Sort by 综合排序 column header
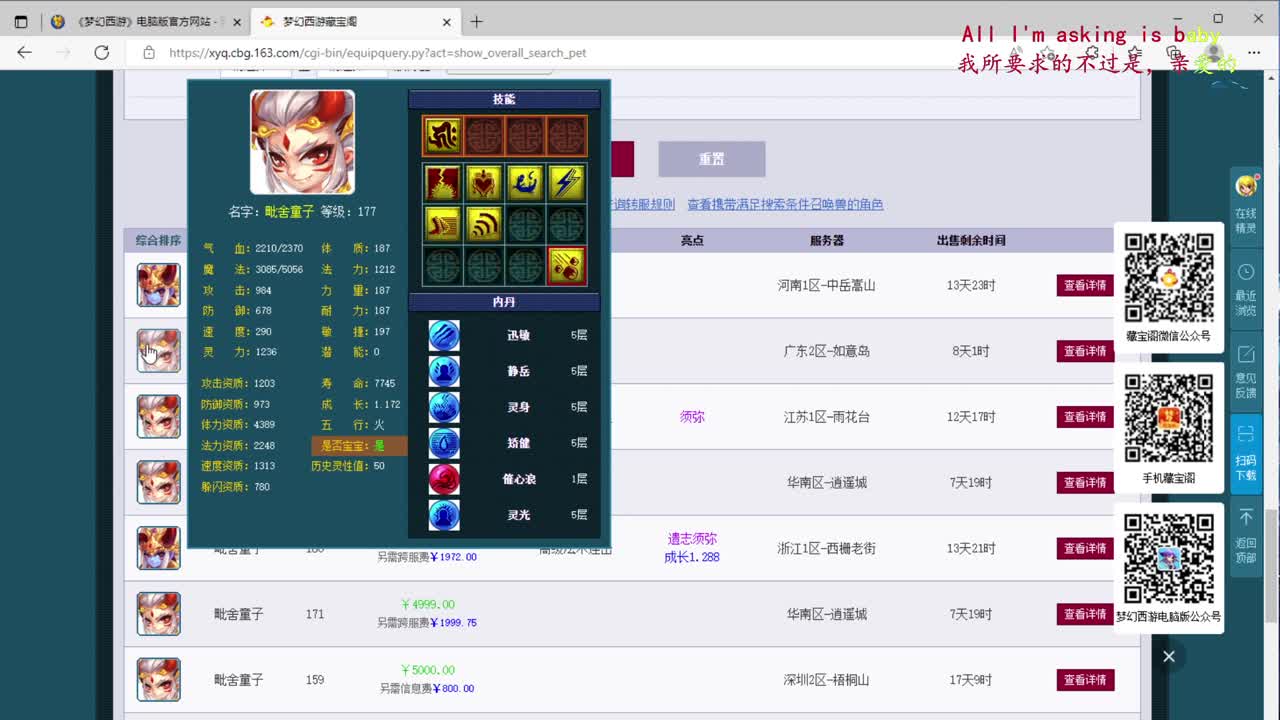The image size is (1280, 720). [x=158, y=240]
